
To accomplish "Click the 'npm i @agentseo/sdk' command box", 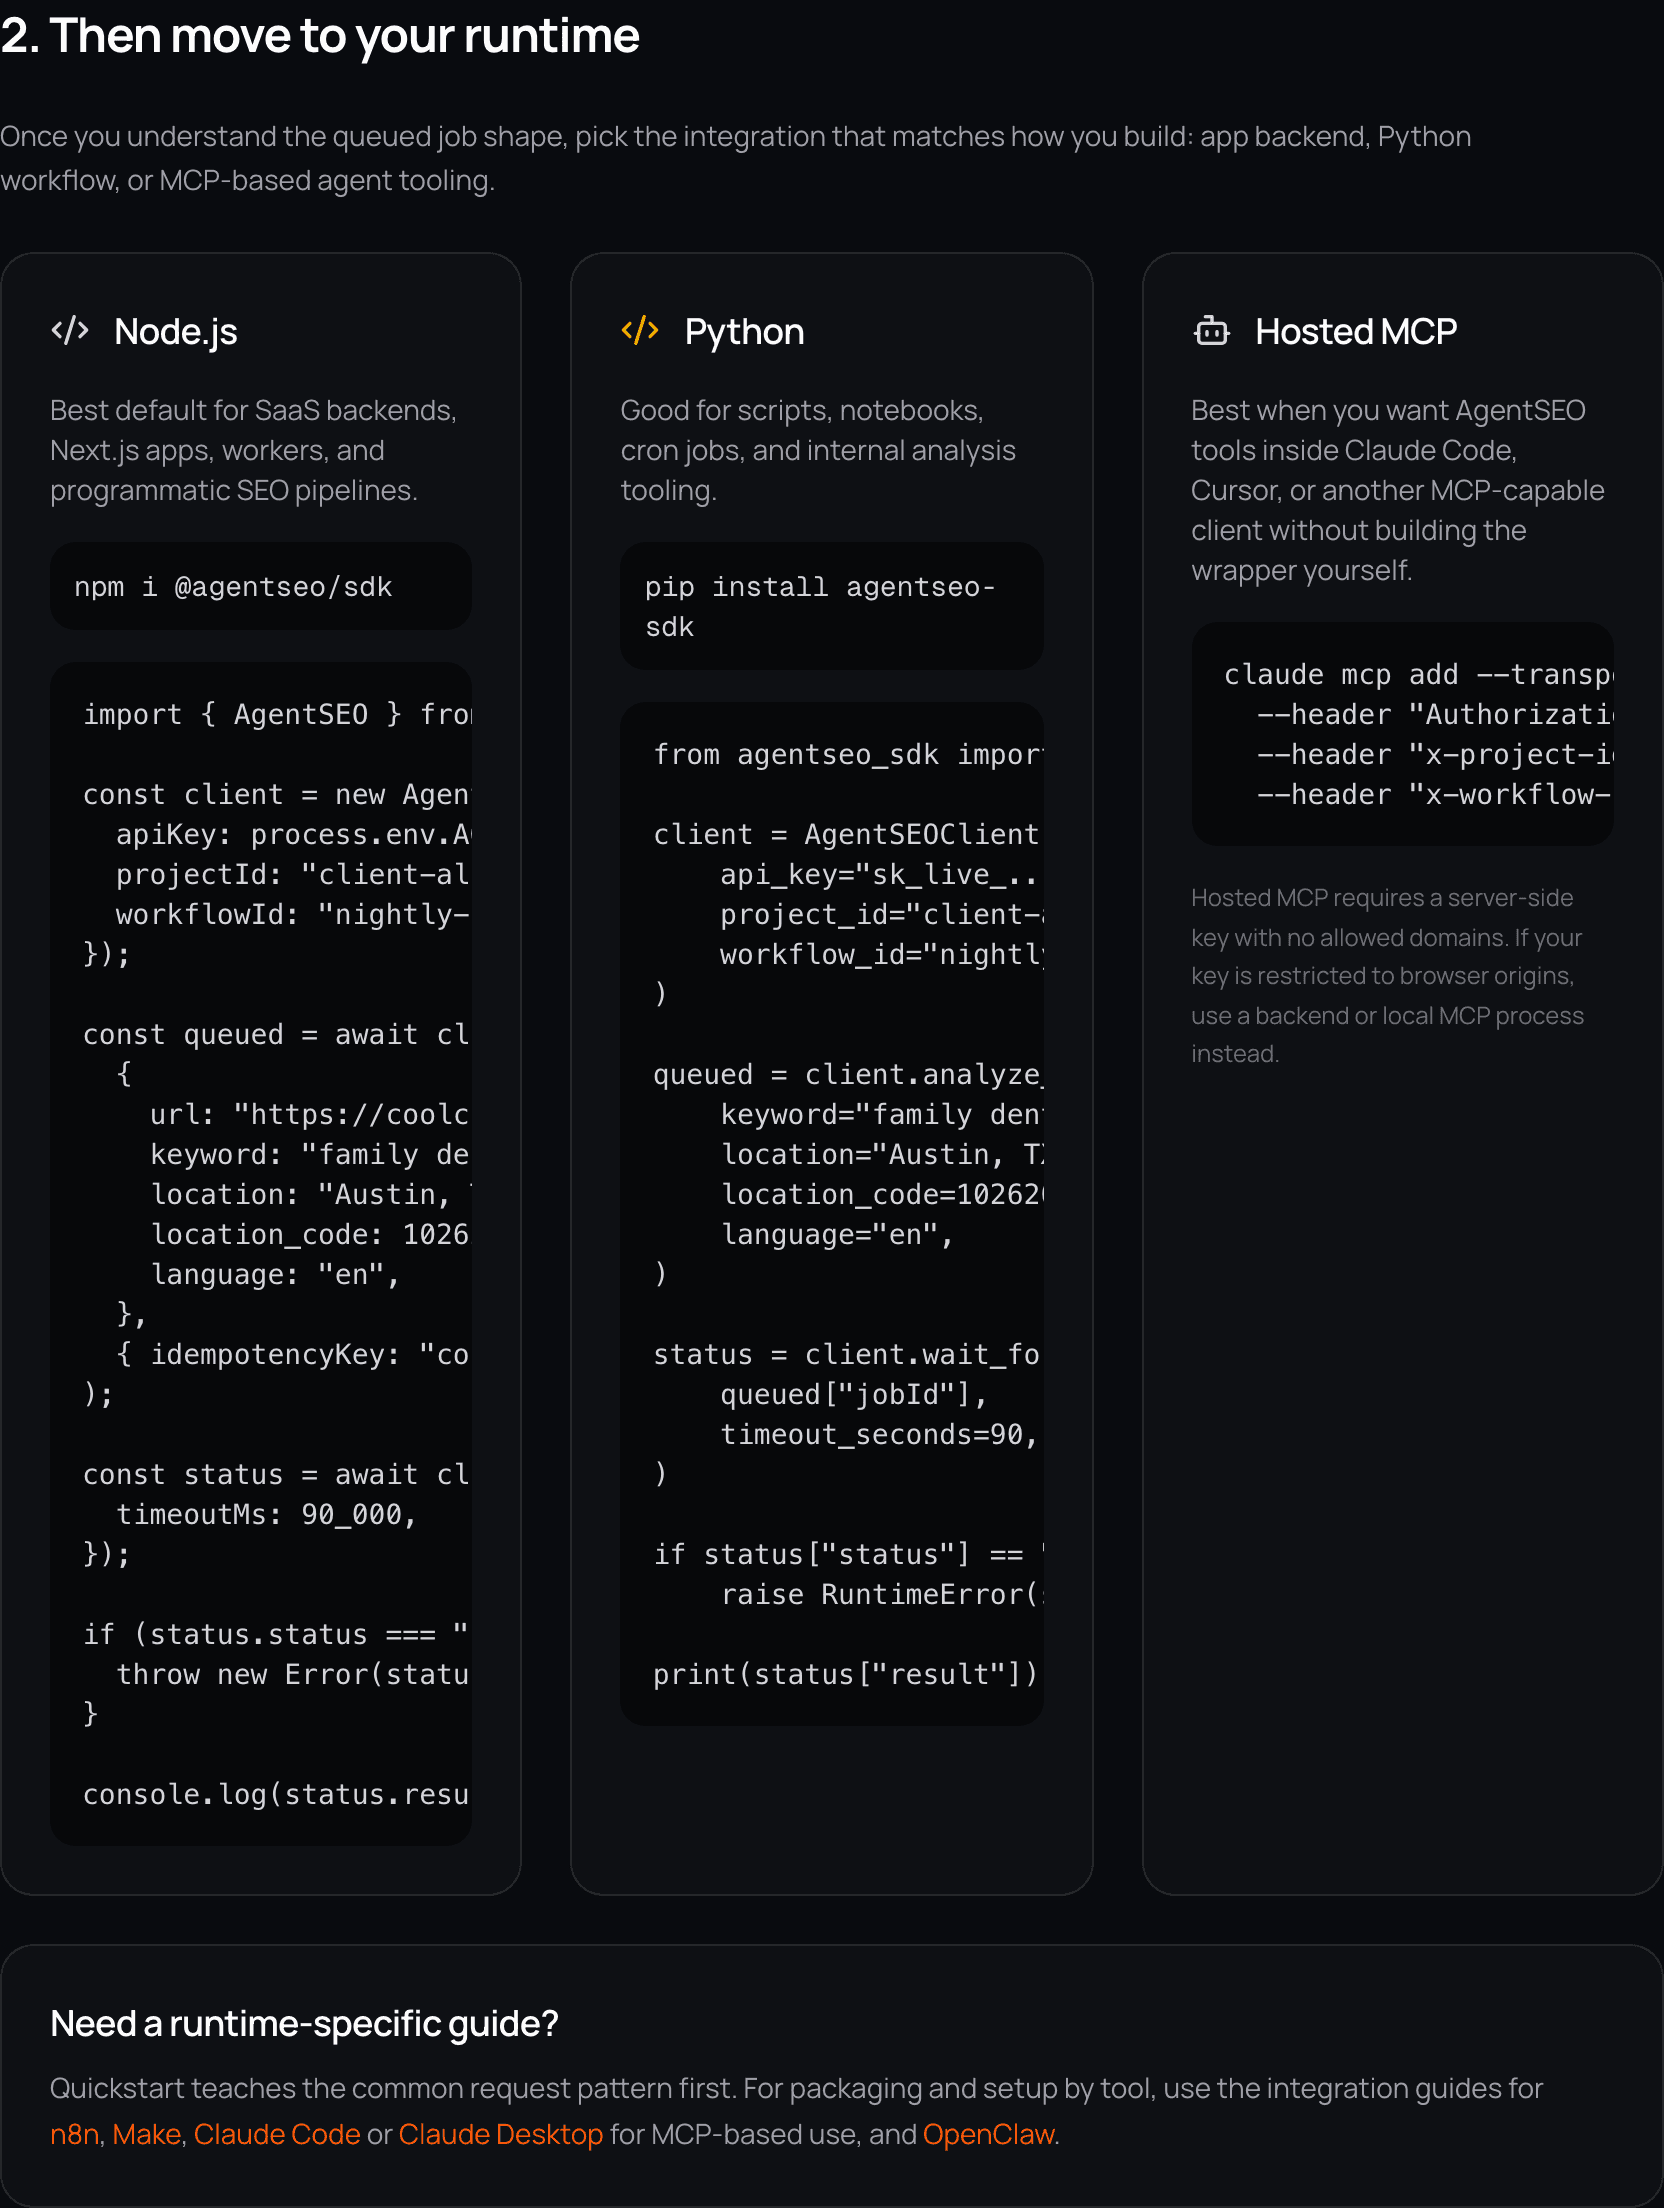I will [261, 587].
